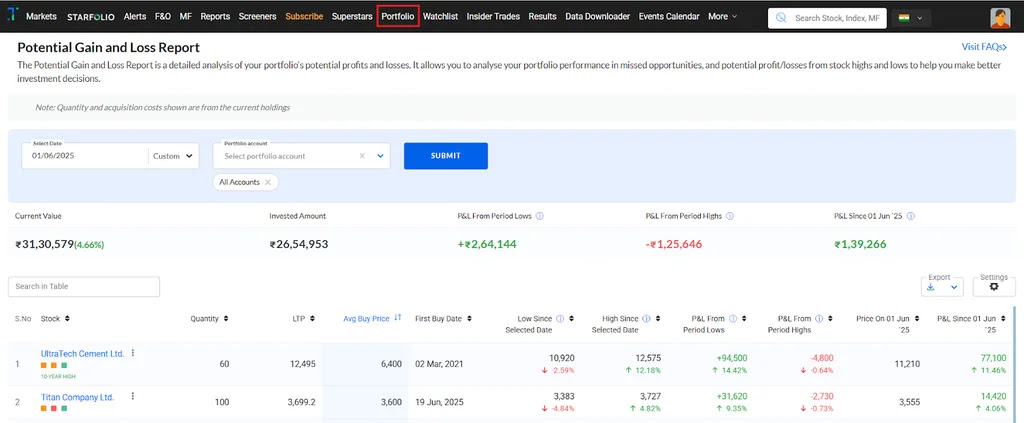Sort by First Buy Date arrows
Viewport: 1024px width, 423px height.
(470, 319)
